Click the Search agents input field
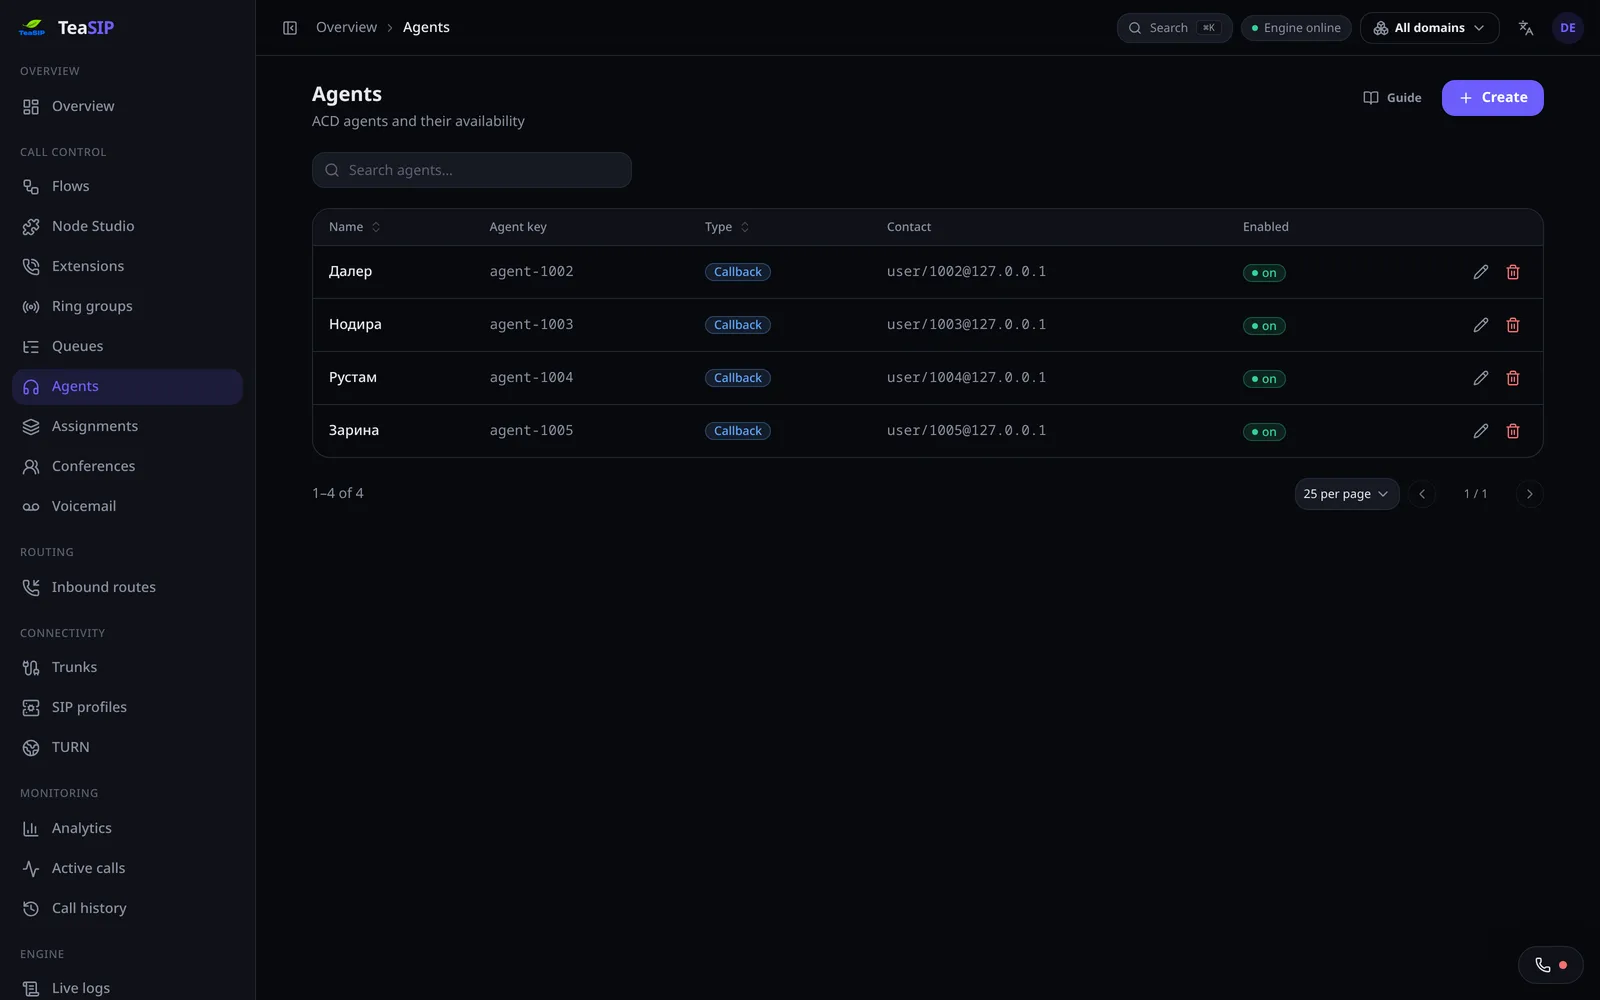 (472, 170)
